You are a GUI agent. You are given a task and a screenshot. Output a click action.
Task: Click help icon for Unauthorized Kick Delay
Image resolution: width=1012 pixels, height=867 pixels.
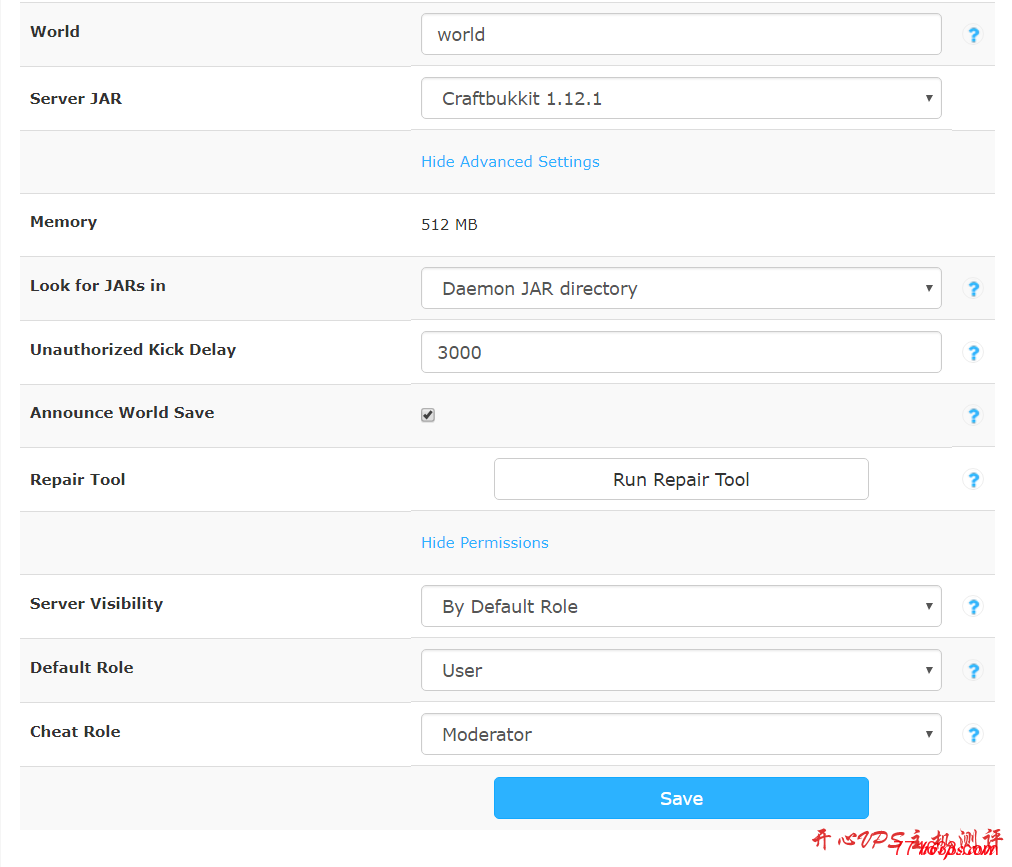click(972, 353)
